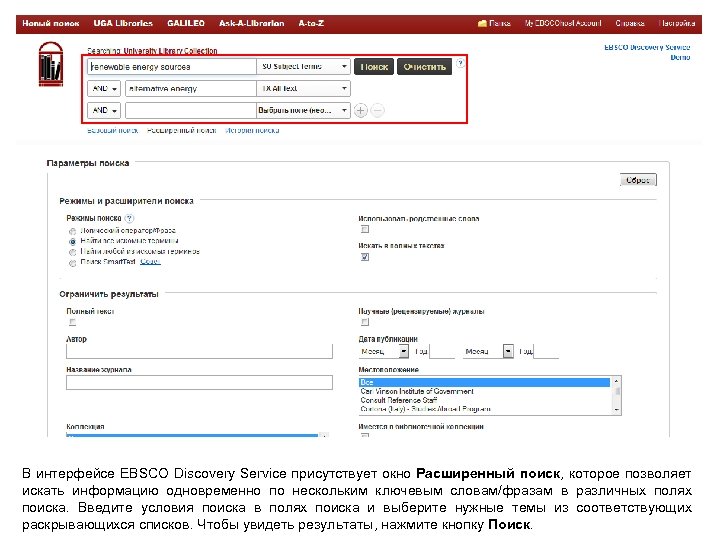This screenshot has height=540, width=720.
Task: Click the Очистить button
Action: pyautogui.click(x=424, y=67)
